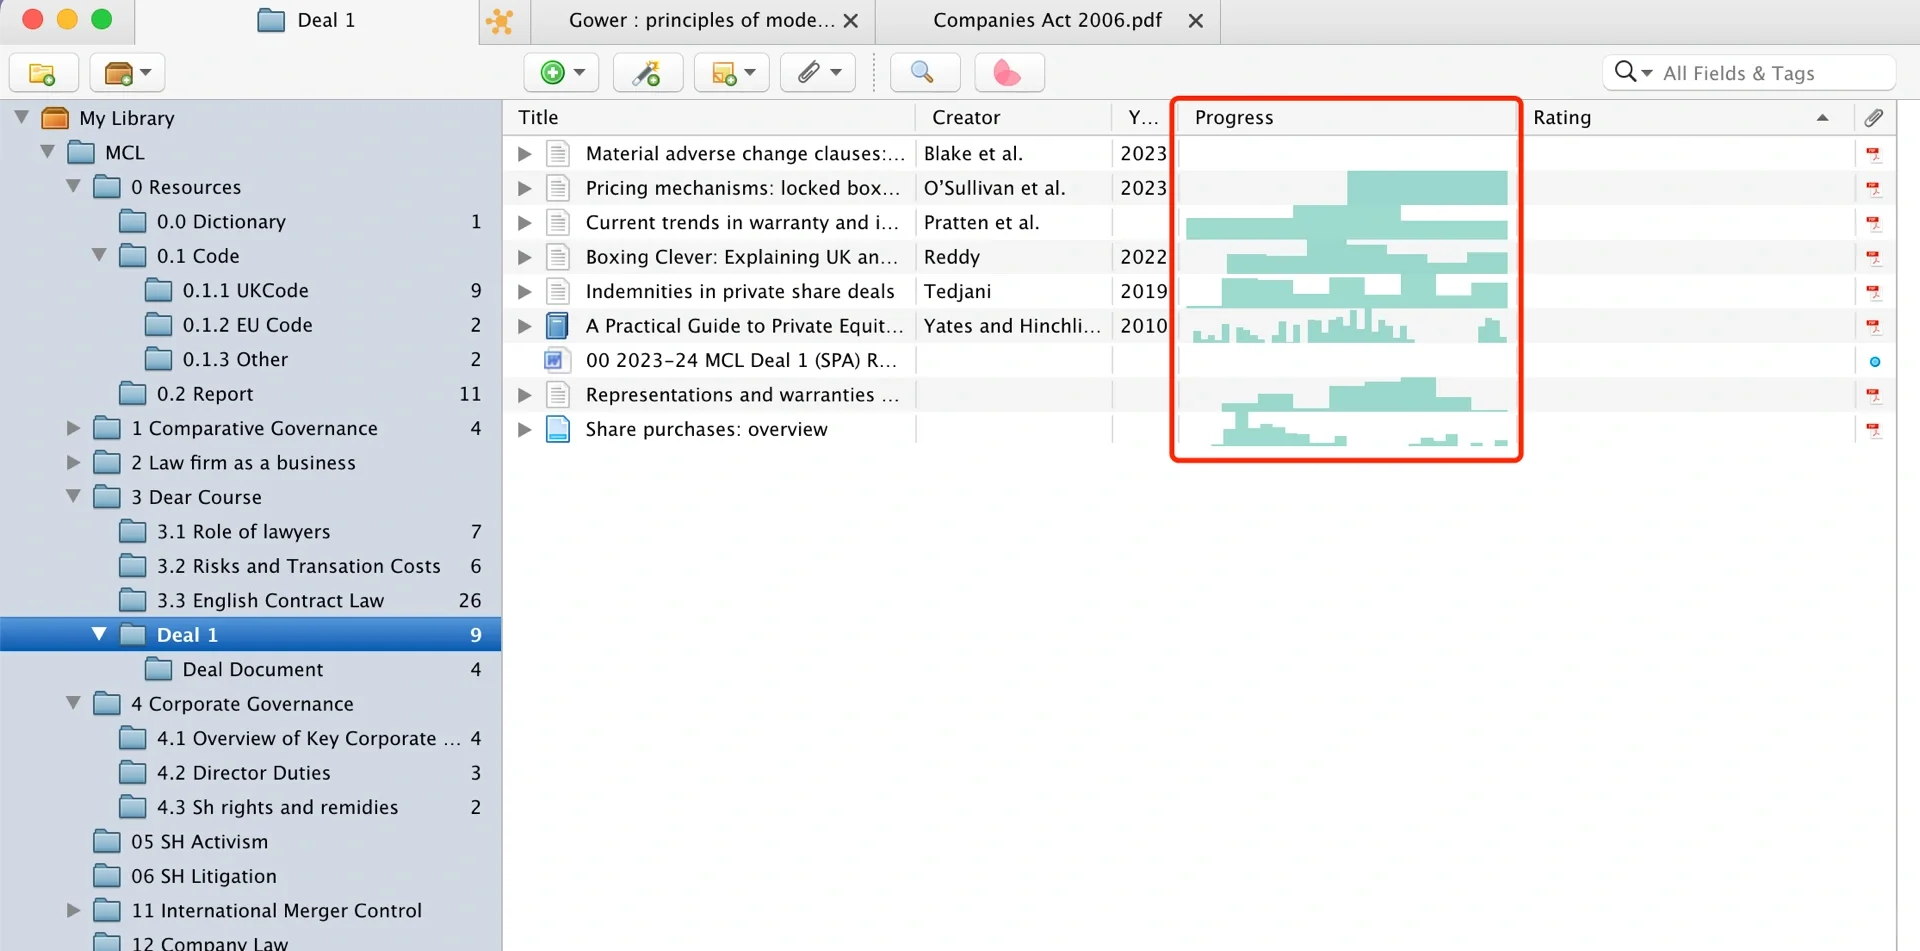Collapse the 0.1 Code collection
This screenshot has height=951, width=1920.
pos(100,255)
